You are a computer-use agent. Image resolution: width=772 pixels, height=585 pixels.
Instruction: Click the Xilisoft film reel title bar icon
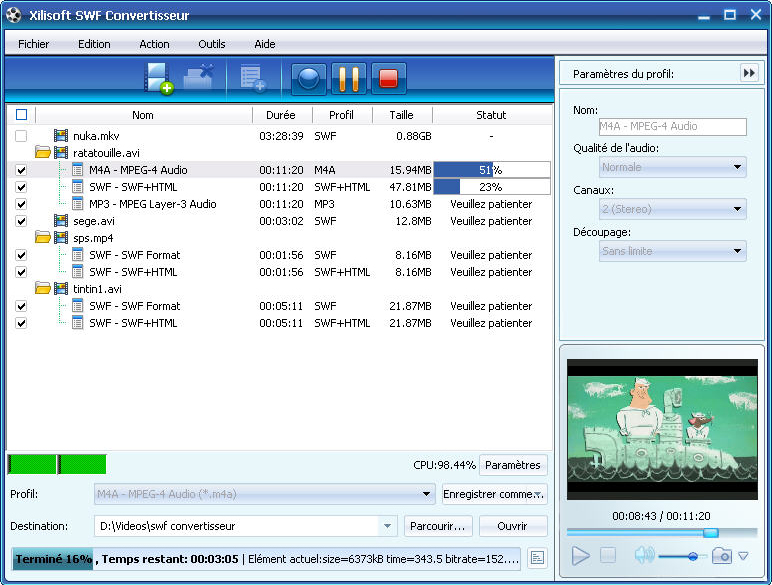point(14,15)
